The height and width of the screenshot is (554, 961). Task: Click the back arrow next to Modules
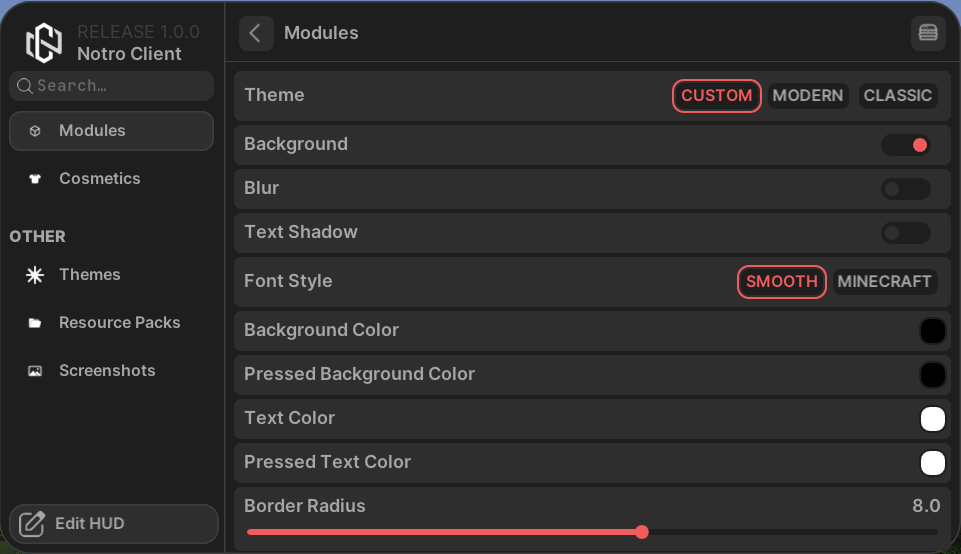[256, 33]
